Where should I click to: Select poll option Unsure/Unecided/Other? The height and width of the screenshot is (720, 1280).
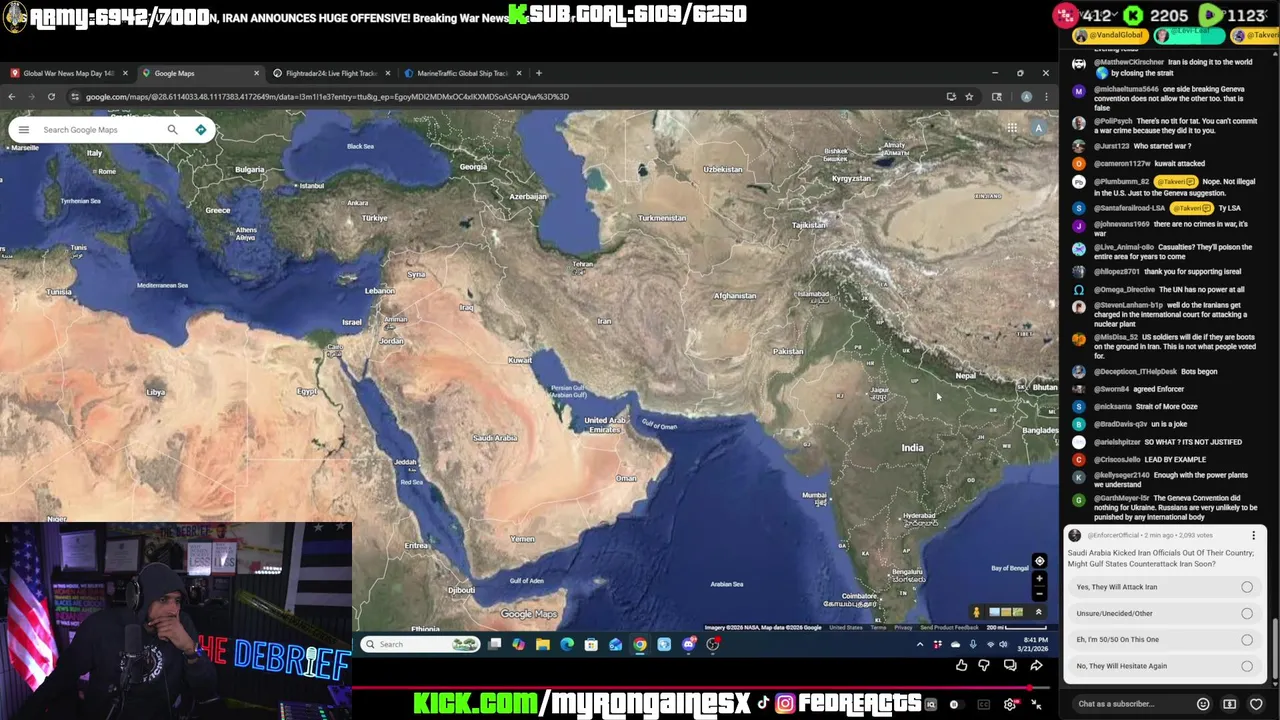pyautogui.click(x=1165, y=613)
